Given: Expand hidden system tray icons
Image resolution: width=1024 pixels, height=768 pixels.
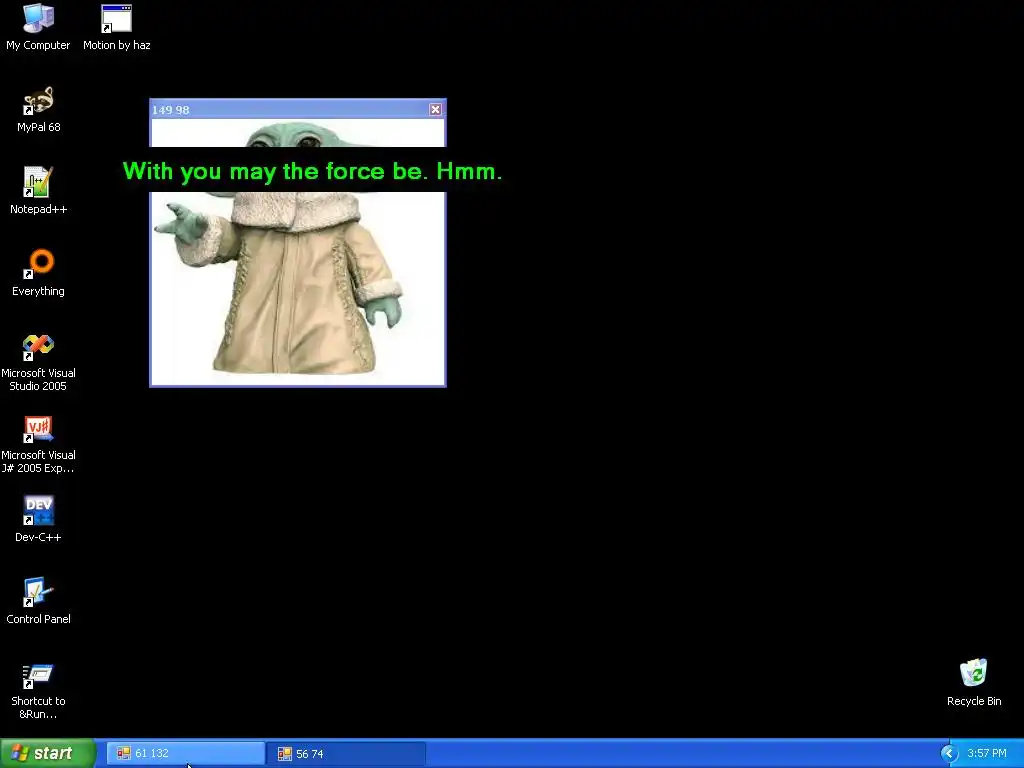Looking at the screenshot, I should (949, 754).
